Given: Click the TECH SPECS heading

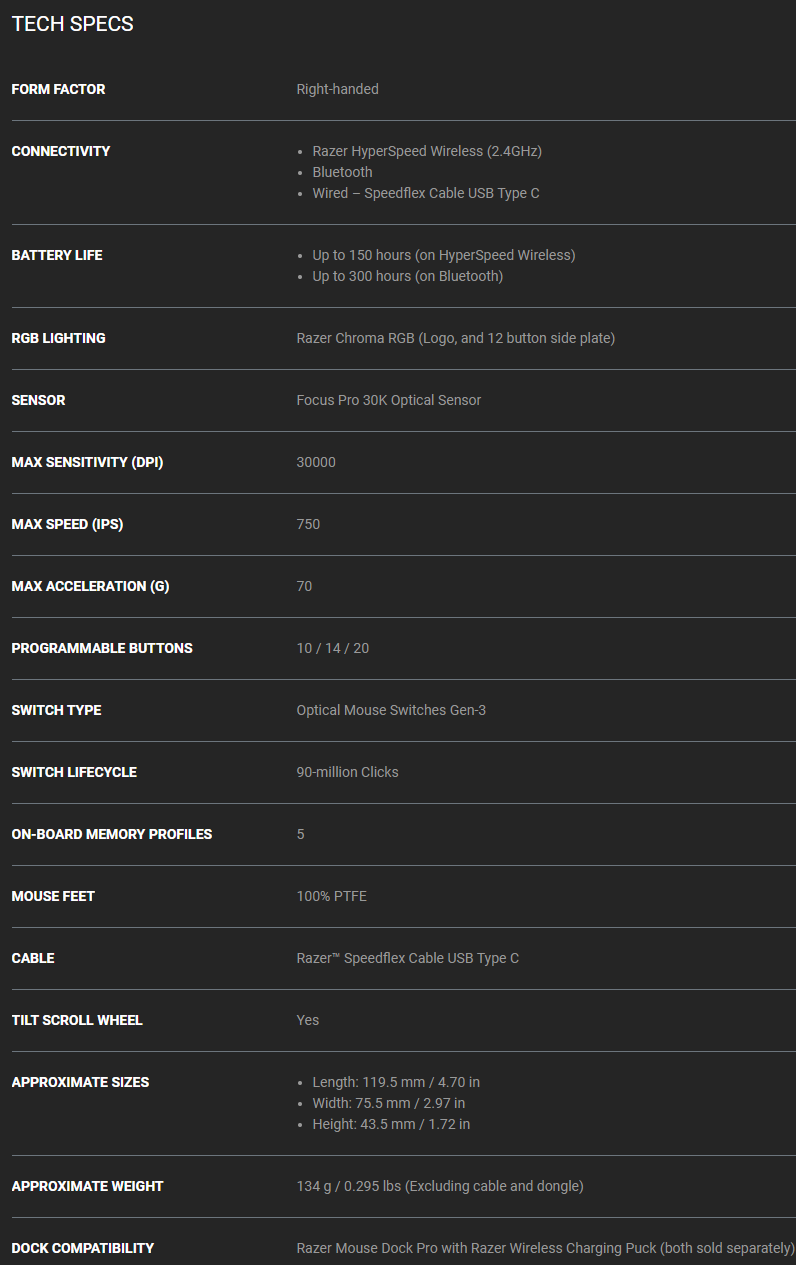Looking at the screenshot, I should point(72,24).
